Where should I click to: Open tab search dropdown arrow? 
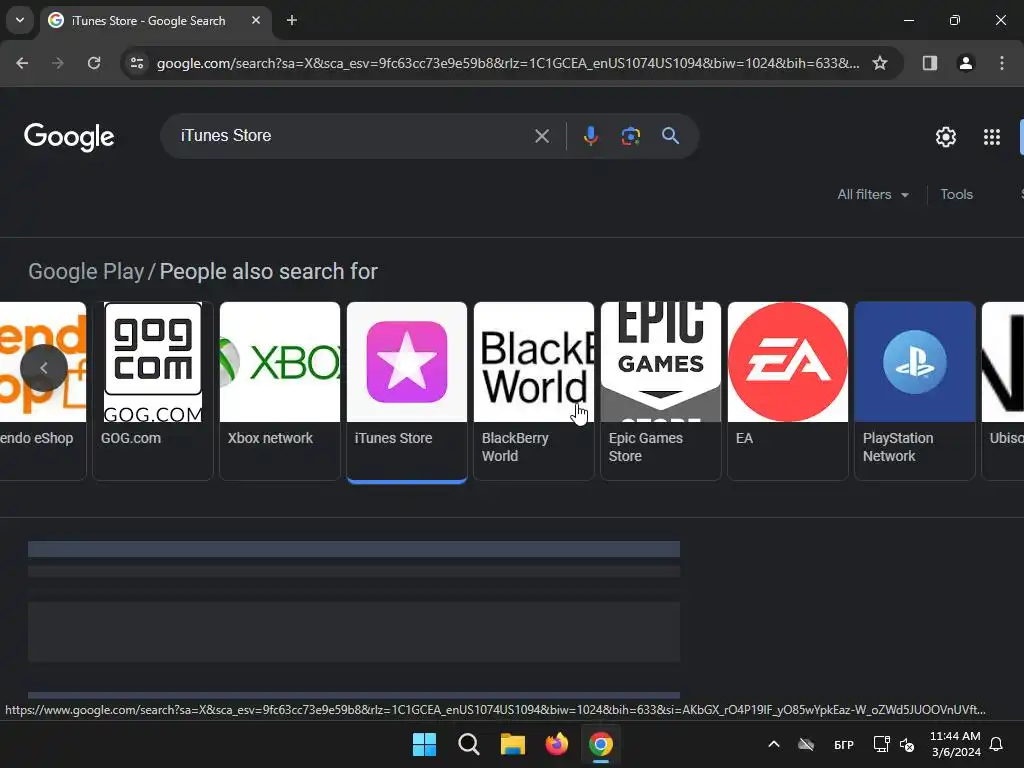coord(20,20)
